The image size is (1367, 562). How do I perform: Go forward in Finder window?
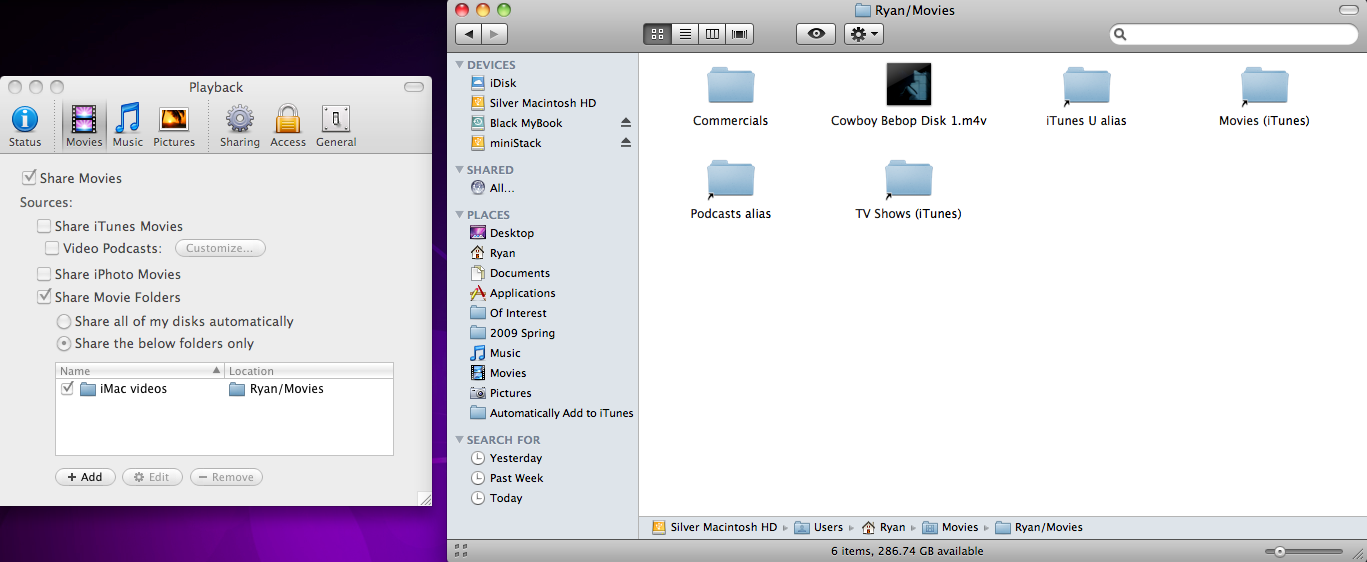[494, 34]
